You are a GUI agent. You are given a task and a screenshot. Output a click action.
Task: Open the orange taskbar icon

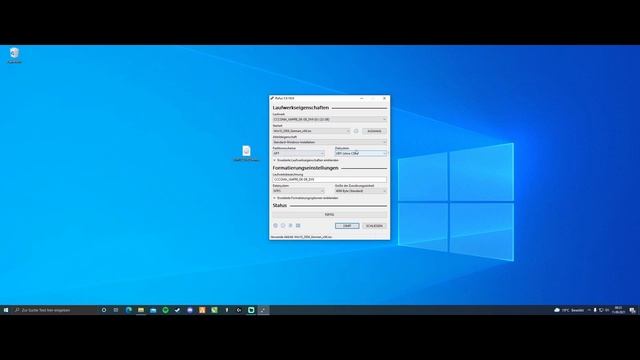coord(202,310)
